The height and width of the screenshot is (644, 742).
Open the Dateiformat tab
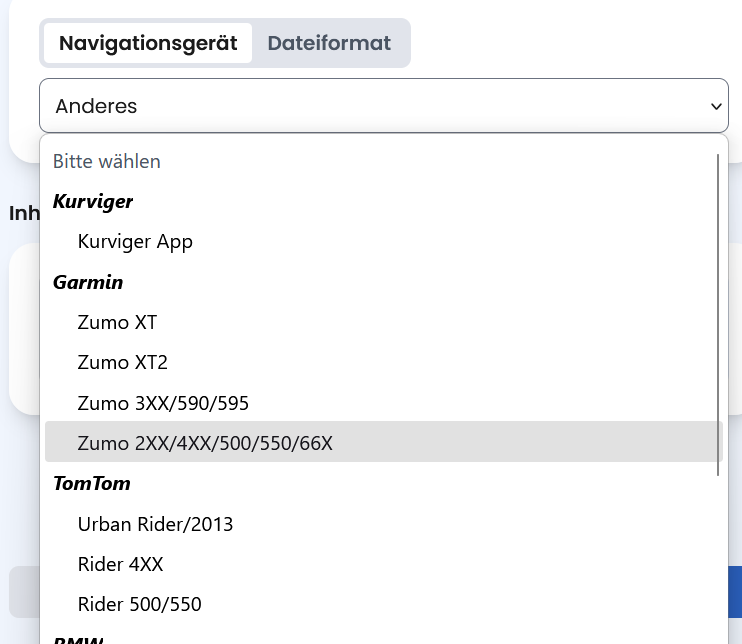click(x=329, y=44)
